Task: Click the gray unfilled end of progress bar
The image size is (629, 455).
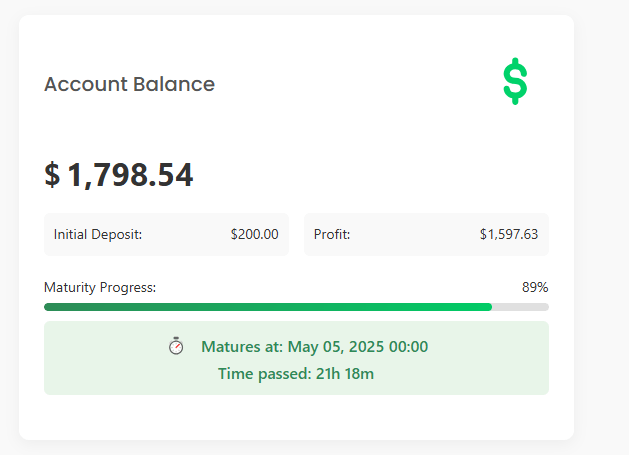Action: point(521,307)
